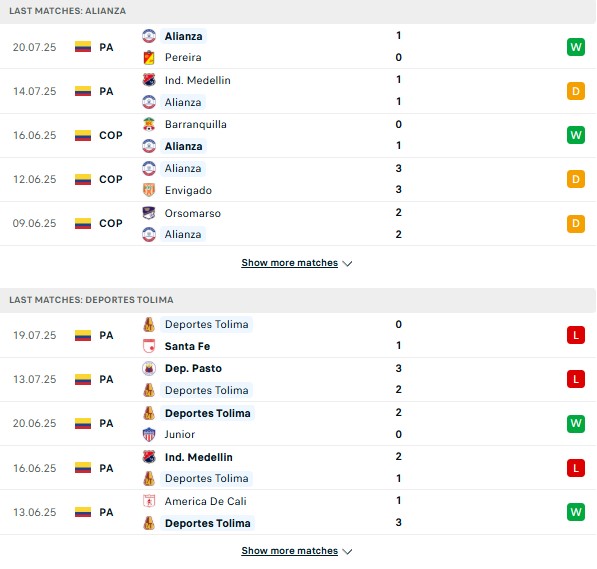Click the Envigado team crest icon
Image resolution: width=597 pixels, height=569 pixels.
coord(149,190)
